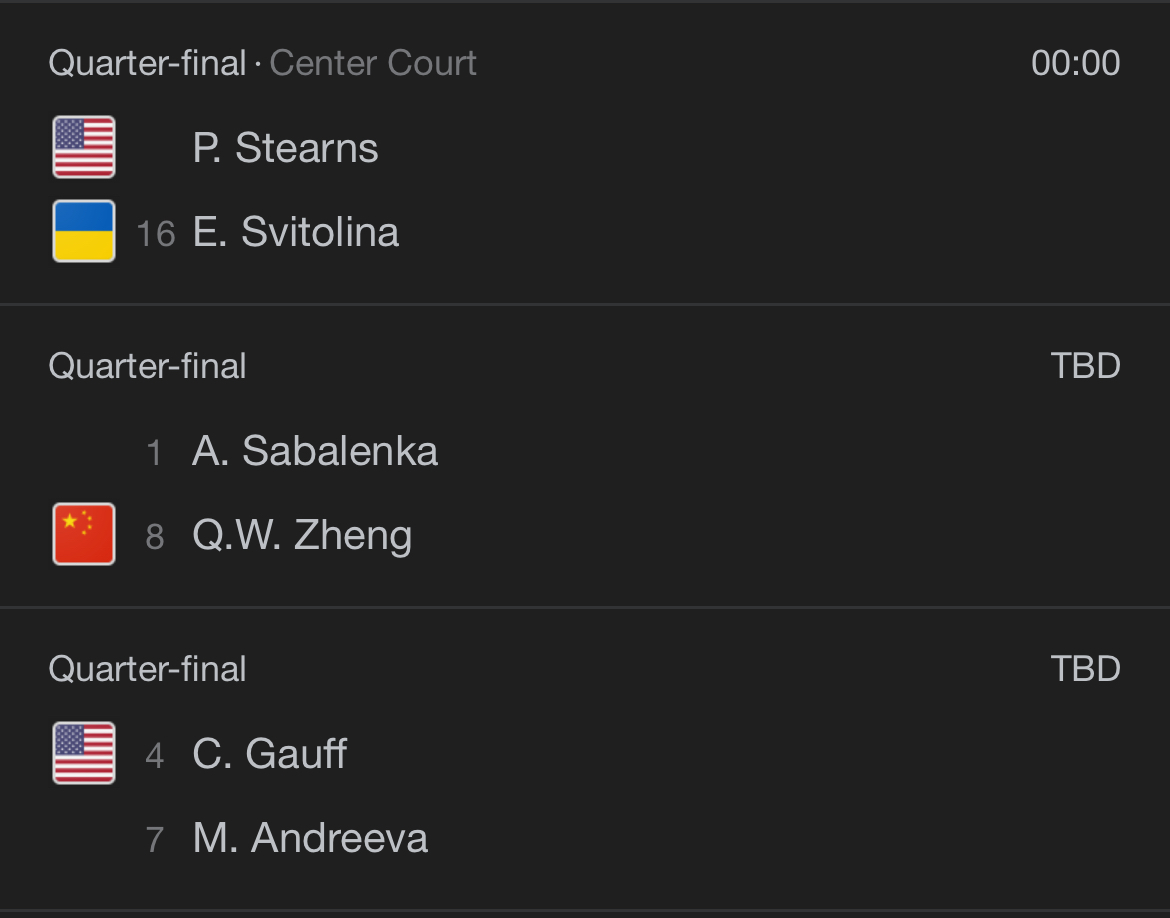Click the US flag beside C. Gauff
The width and height of the screenshot is (1170, 918).
[84, 752]
